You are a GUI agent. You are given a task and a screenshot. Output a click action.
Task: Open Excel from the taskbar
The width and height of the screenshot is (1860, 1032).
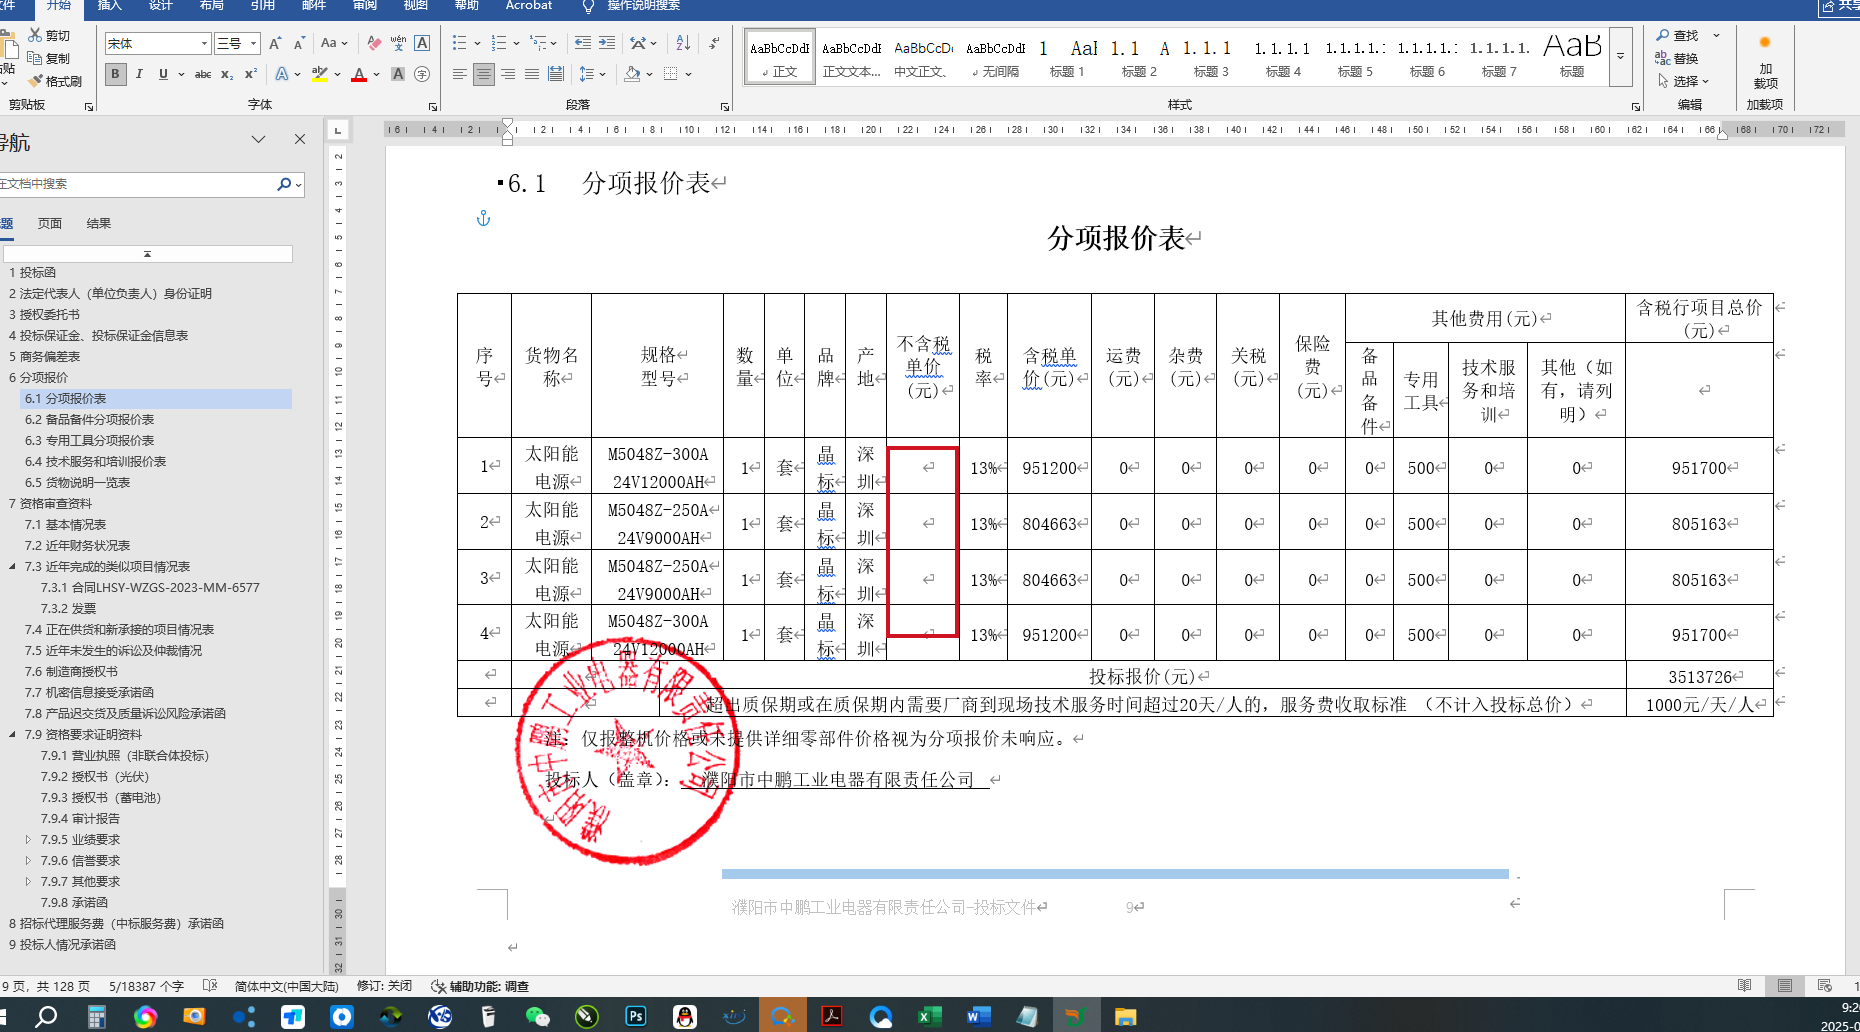point(929,1016)
